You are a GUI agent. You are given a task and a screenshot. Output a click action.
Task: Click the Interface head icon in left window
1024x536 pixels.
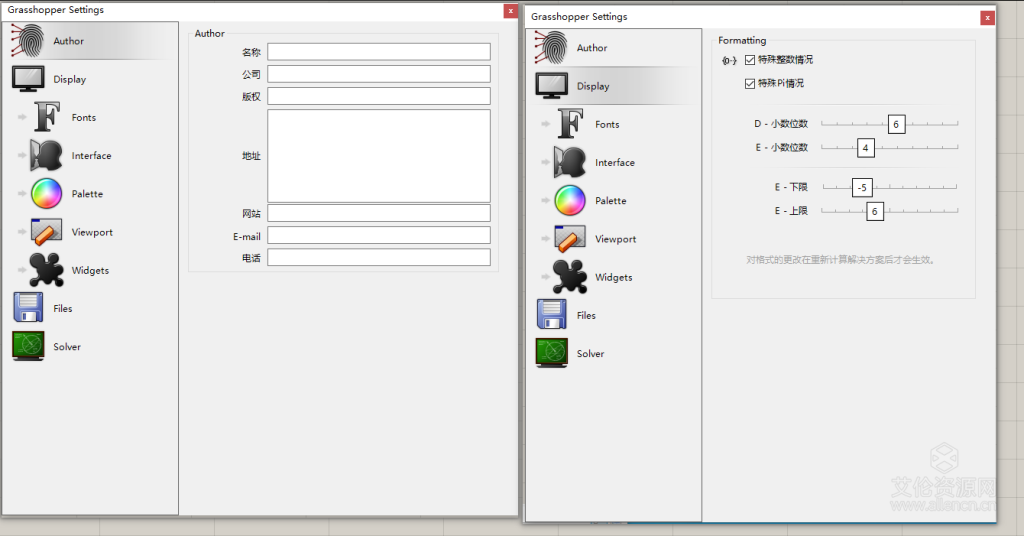point(46,155)
